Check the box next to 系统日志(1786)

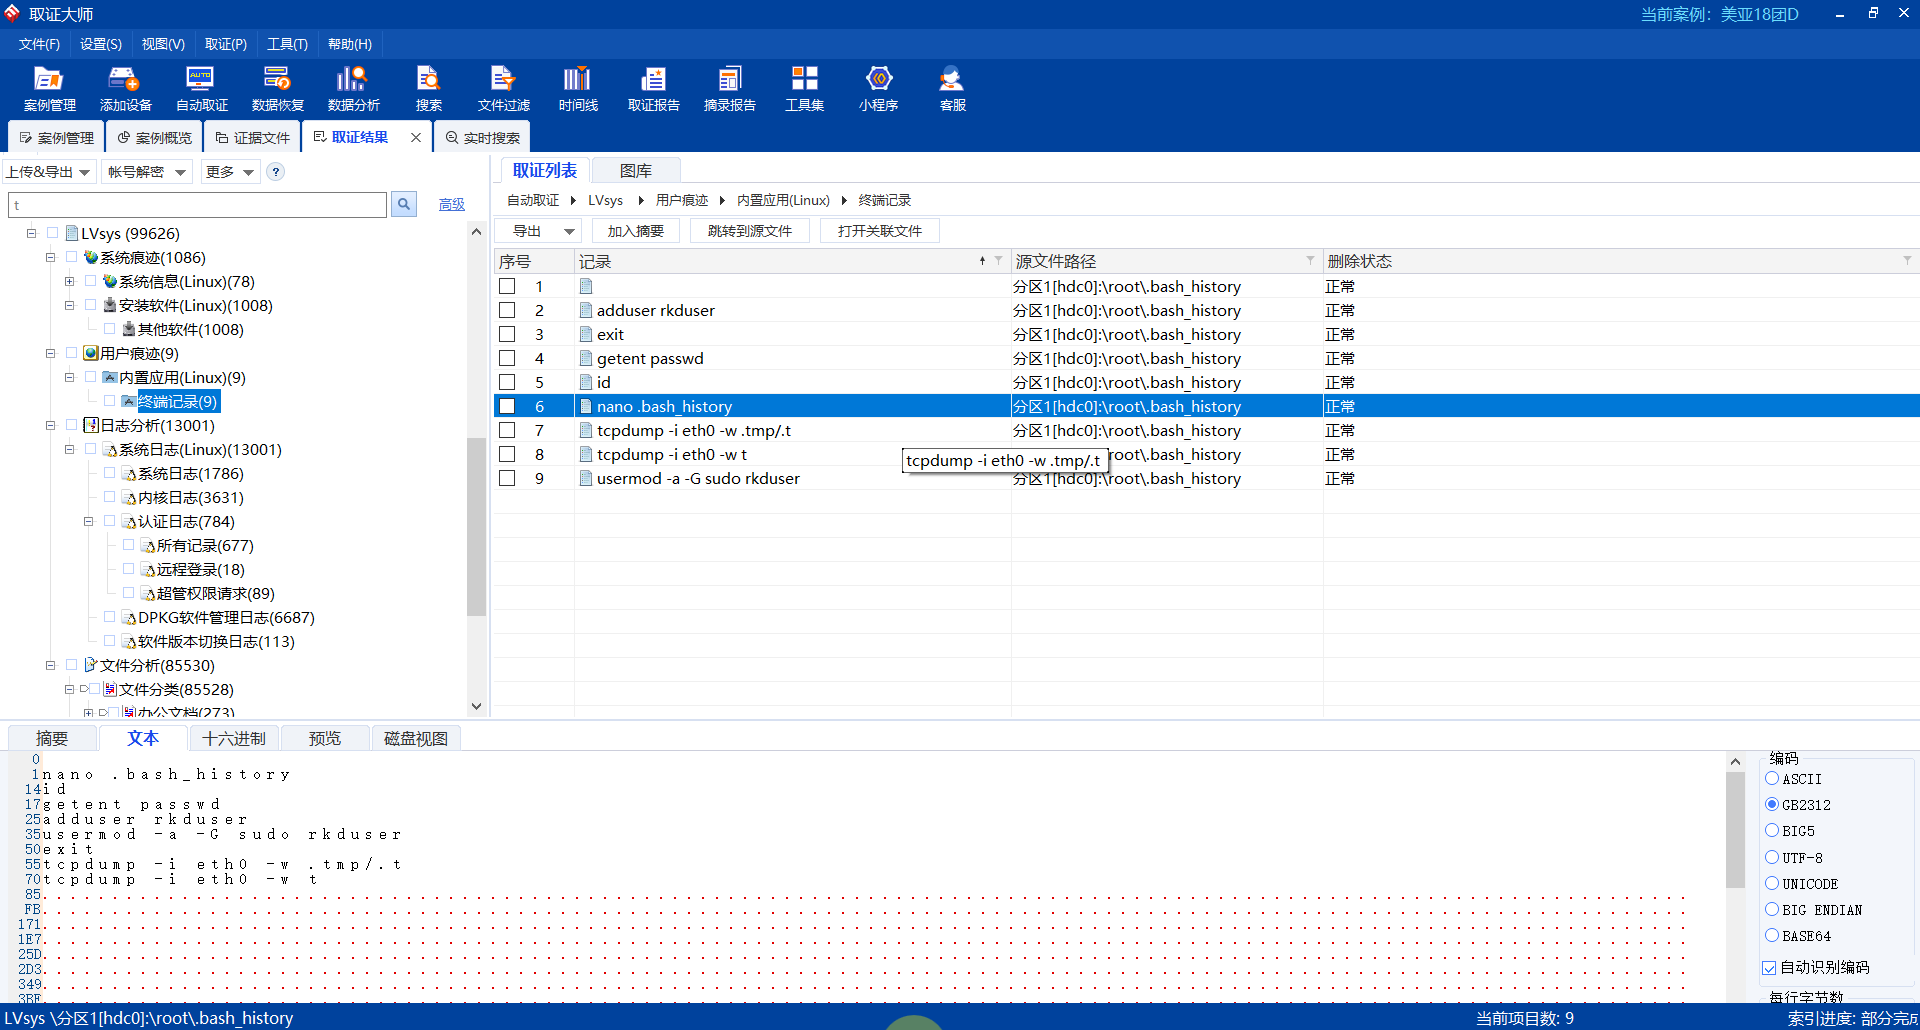pyautogui.click(x=110, y=473)
